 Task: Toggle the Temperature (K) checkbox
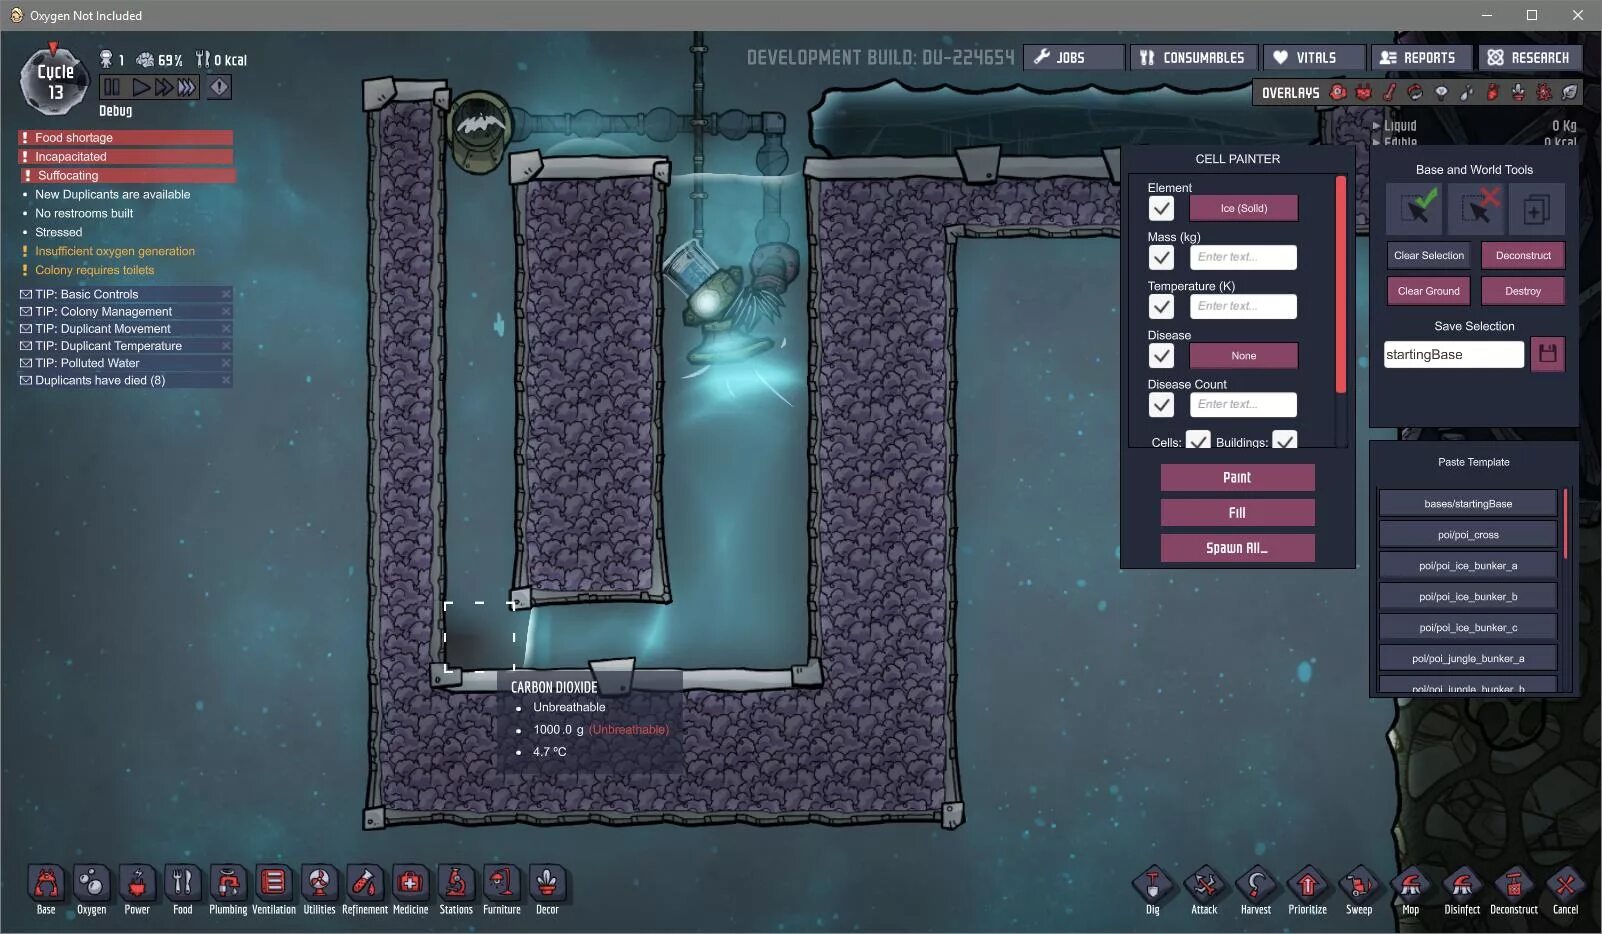tap(1161, 306)
